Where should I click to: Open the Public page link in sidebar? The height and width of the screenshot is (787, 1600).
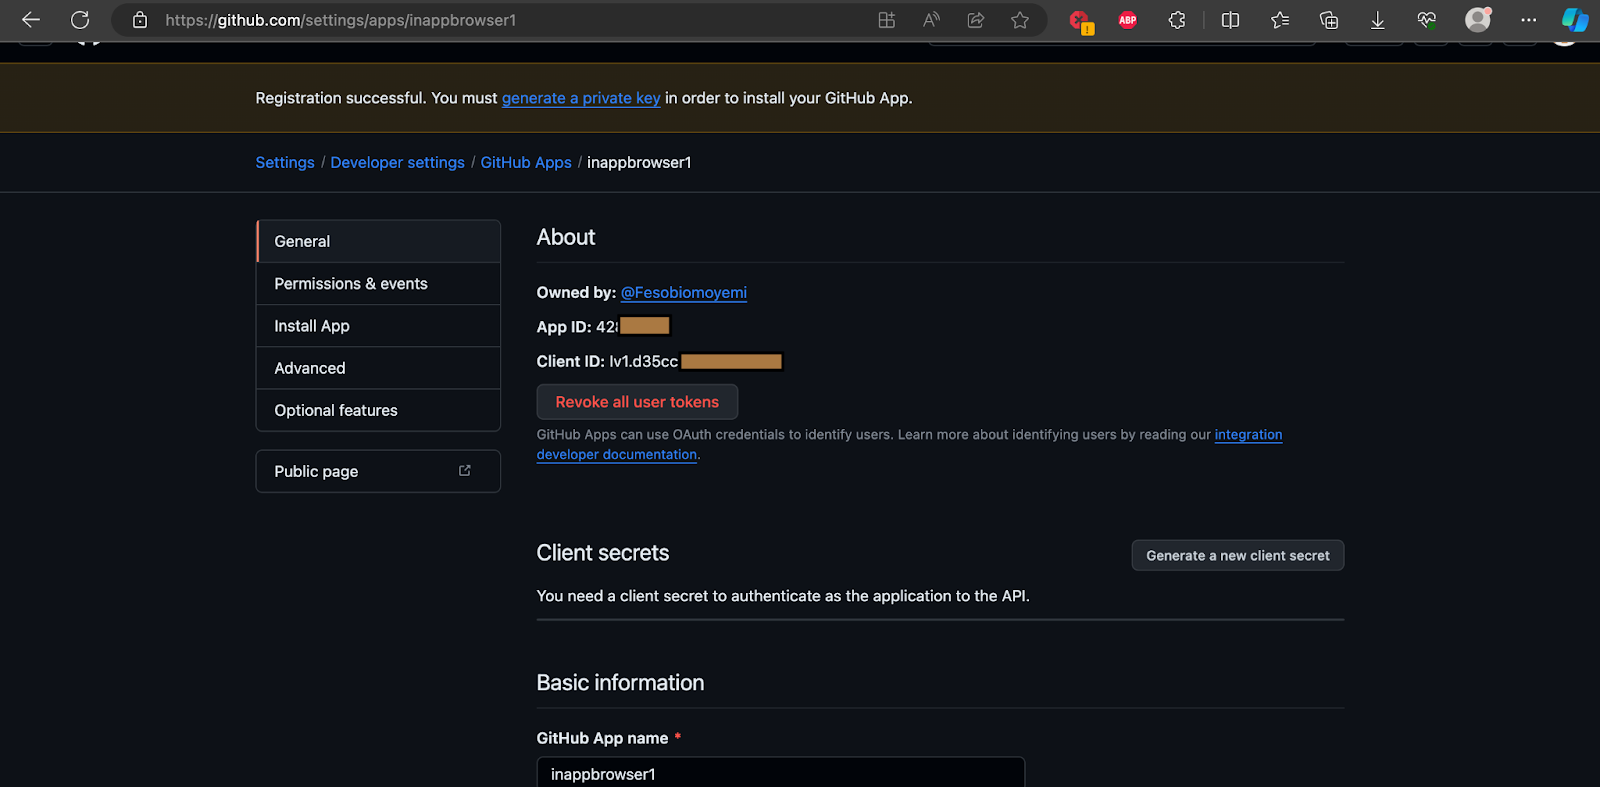coord(378,471)
